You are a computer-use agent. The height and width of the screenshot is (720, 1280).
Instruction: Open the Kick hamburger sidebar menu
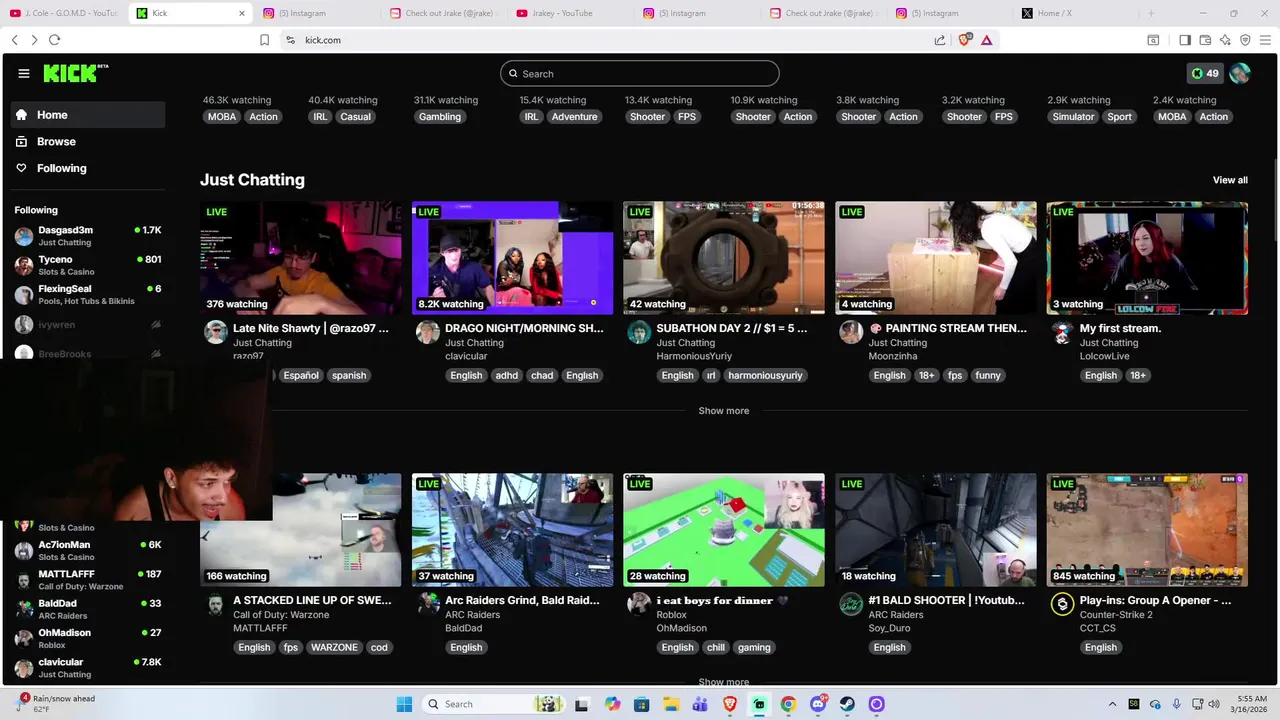point(24,73)
